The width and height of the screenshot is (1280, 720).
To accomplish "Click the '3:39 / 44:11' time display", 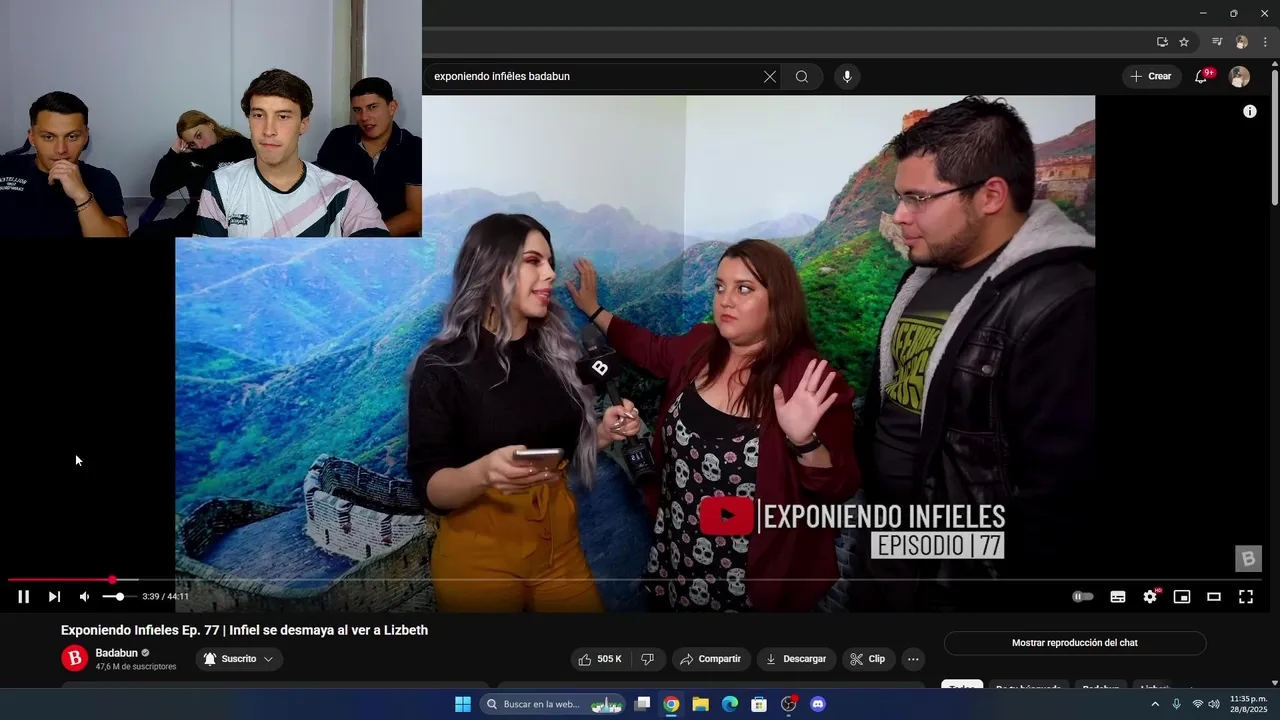I will [165, 597].
